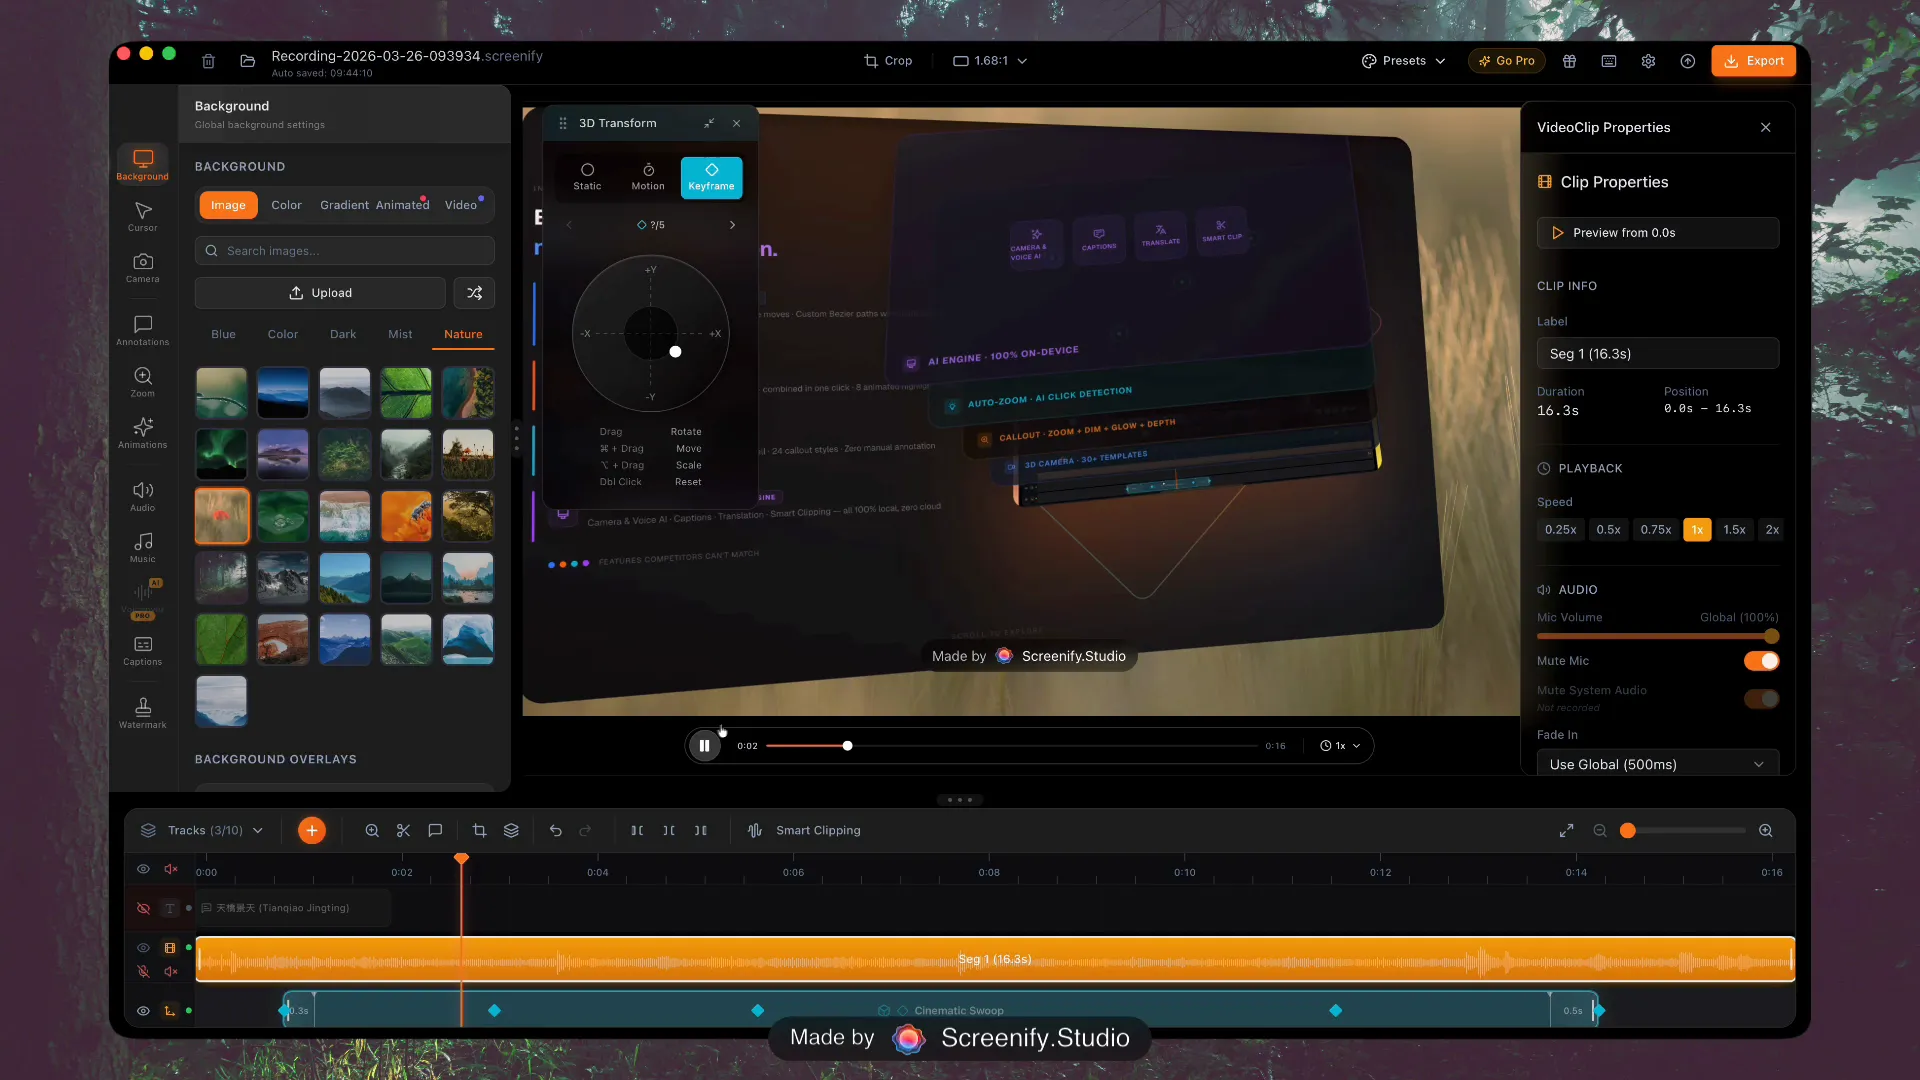1920x1080 pixels.
Task: Click the scissors split tool in timeline
Action: point(403,830)
